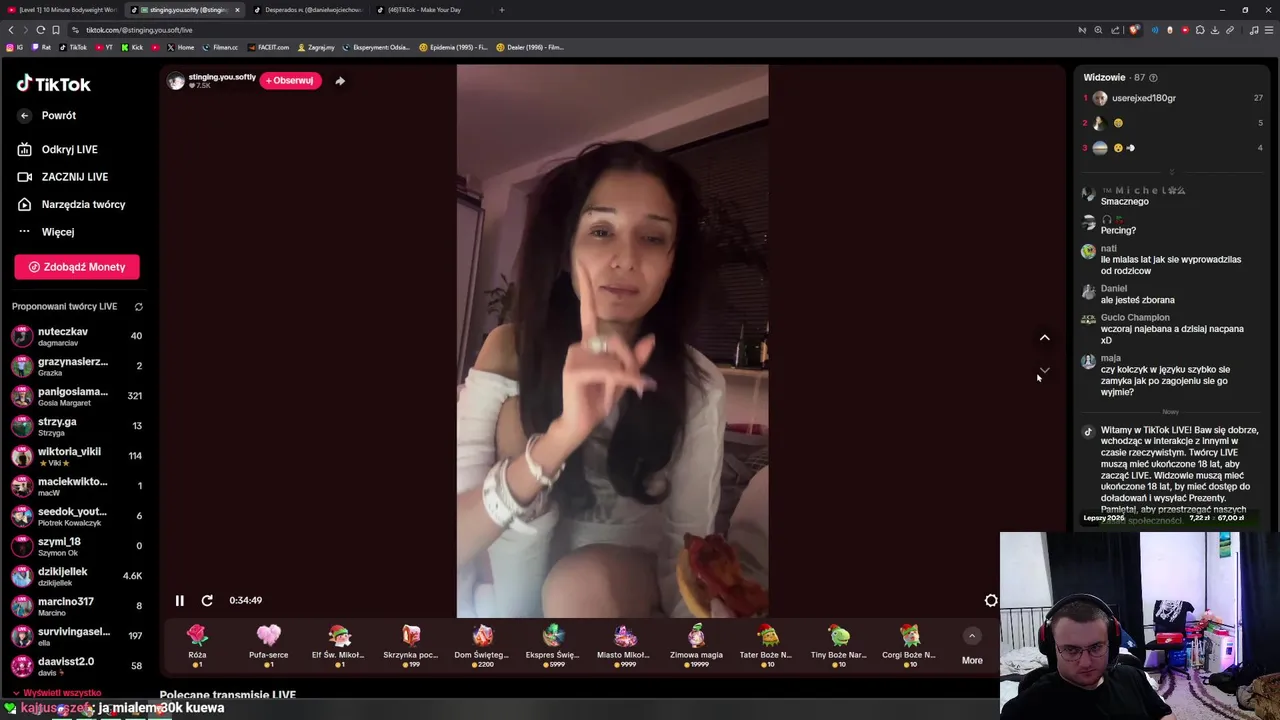The width and height of the screenshot is (1280, 720).
Task: Send Zimowa magia gift
Action: tap(696, 646)
